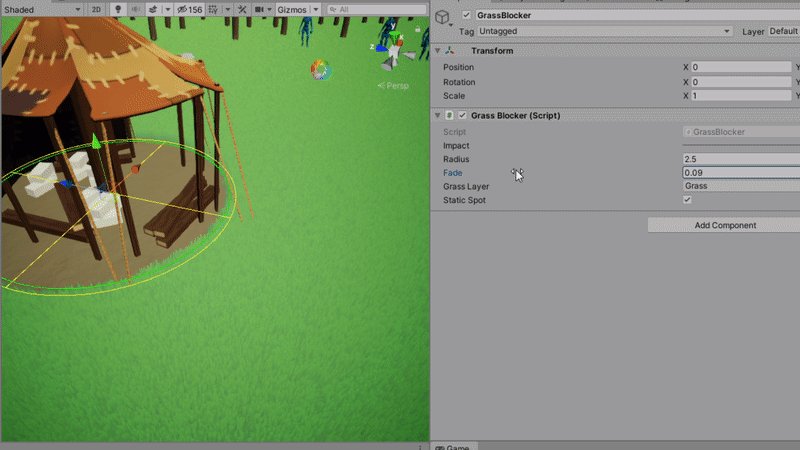Click the Static Spot label
The image size is (800, 450).
[464, 201]
